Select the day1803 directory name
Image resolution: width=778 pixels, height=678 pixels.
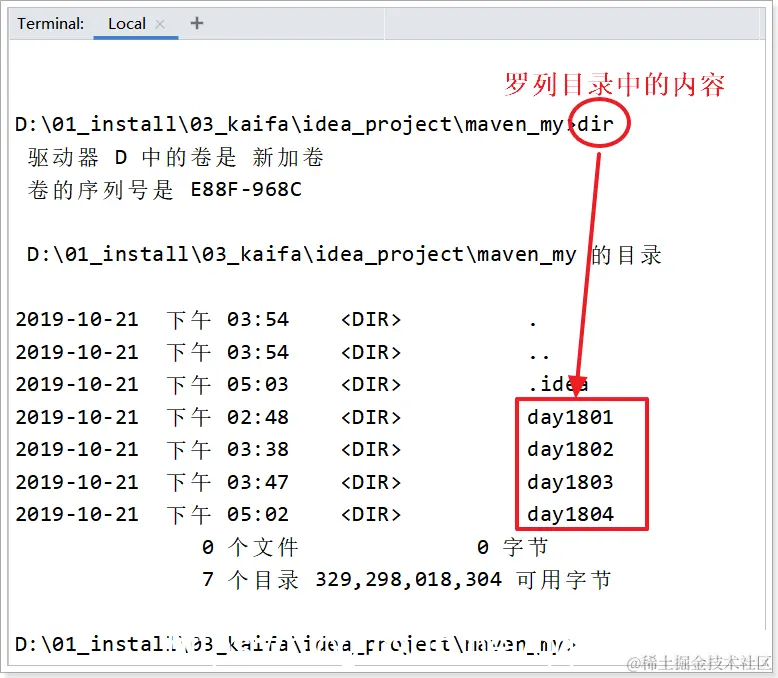click(570, 482)
